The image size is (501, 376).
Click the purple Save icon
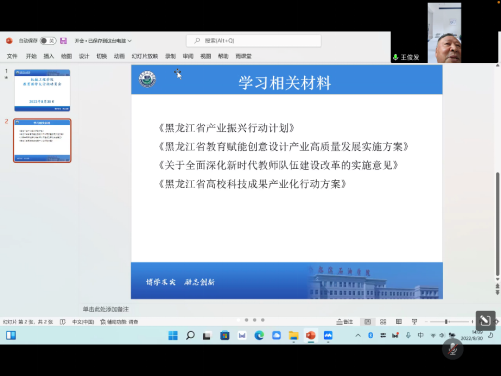(63, 41)
